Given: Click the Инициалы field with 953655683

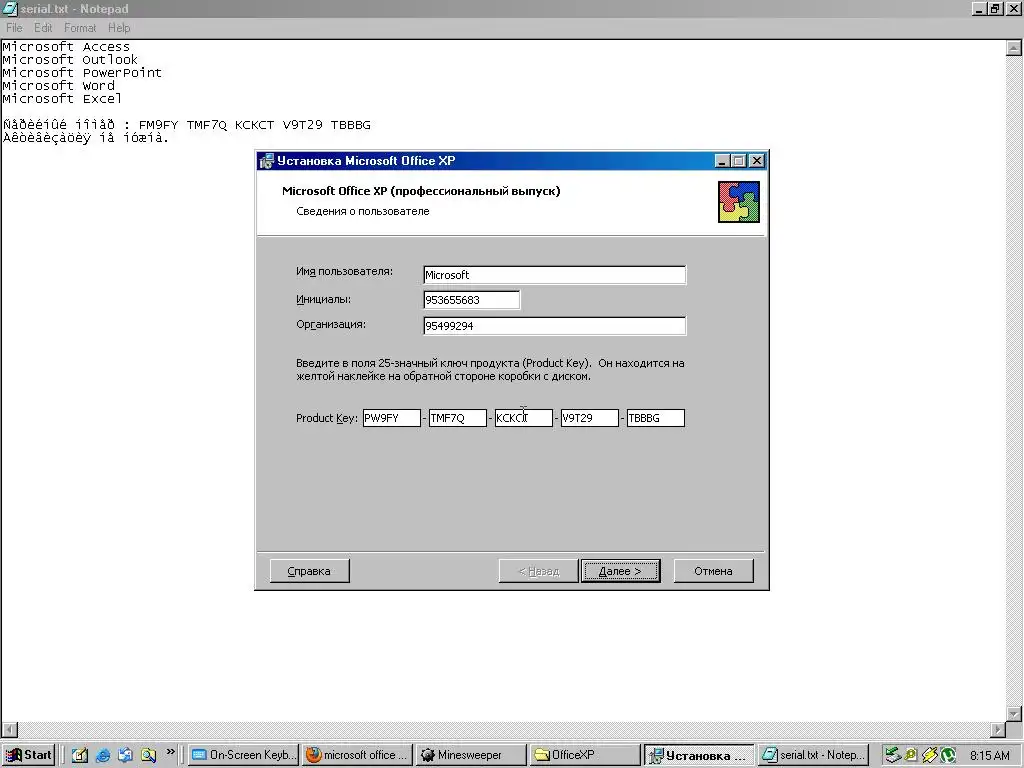Looking at the screenshot, I should pyautogui.click(x=472, y=300).
